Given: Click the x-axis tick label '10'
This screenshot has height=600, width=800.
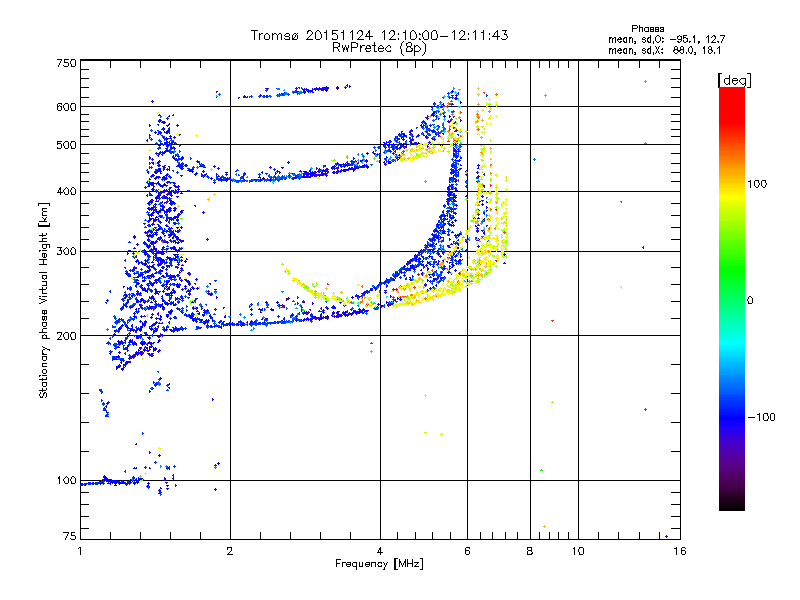Looking at the screenshot, I should tap(578, 551).
